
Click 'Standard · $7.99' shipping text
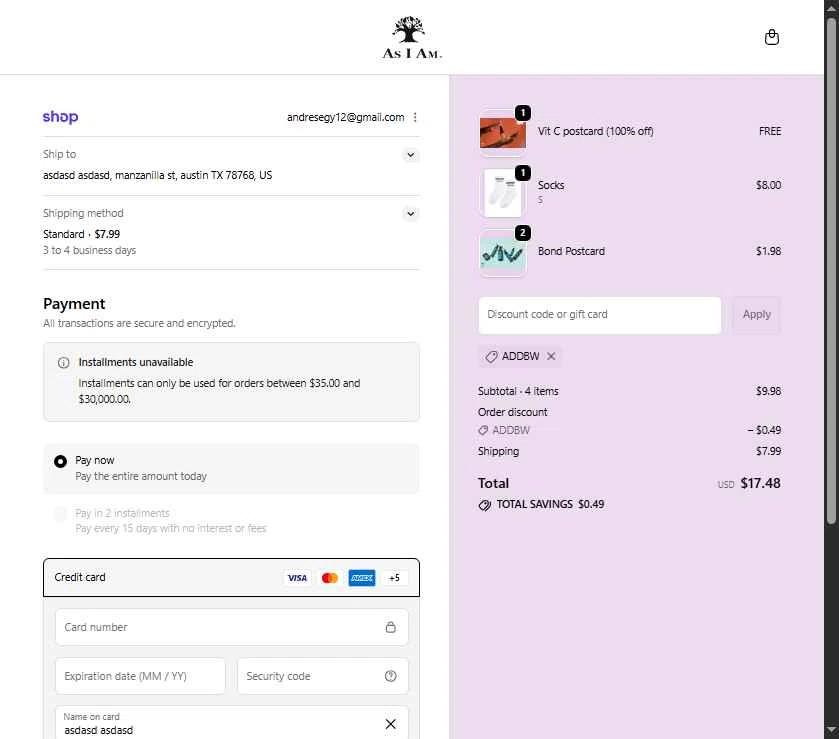pos(81,234)
